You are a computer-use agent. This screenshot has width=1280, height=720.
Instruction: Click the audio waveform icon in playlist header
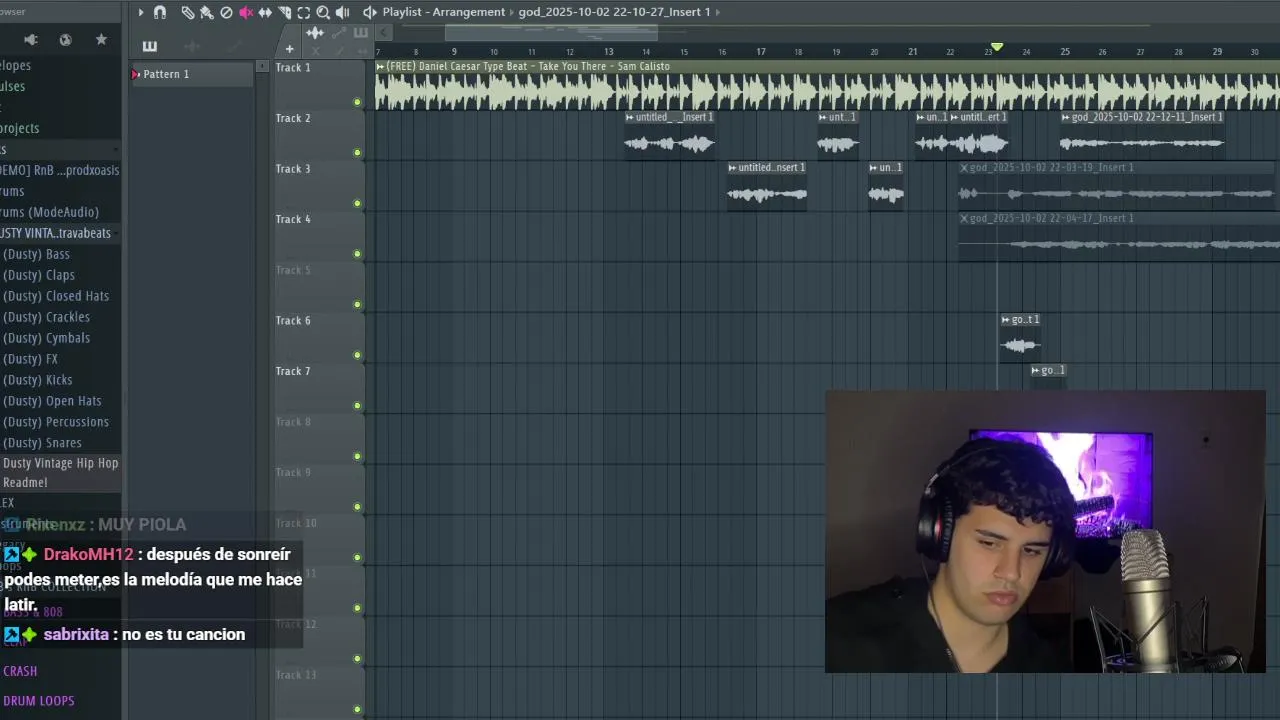click(x=315, y=33)
